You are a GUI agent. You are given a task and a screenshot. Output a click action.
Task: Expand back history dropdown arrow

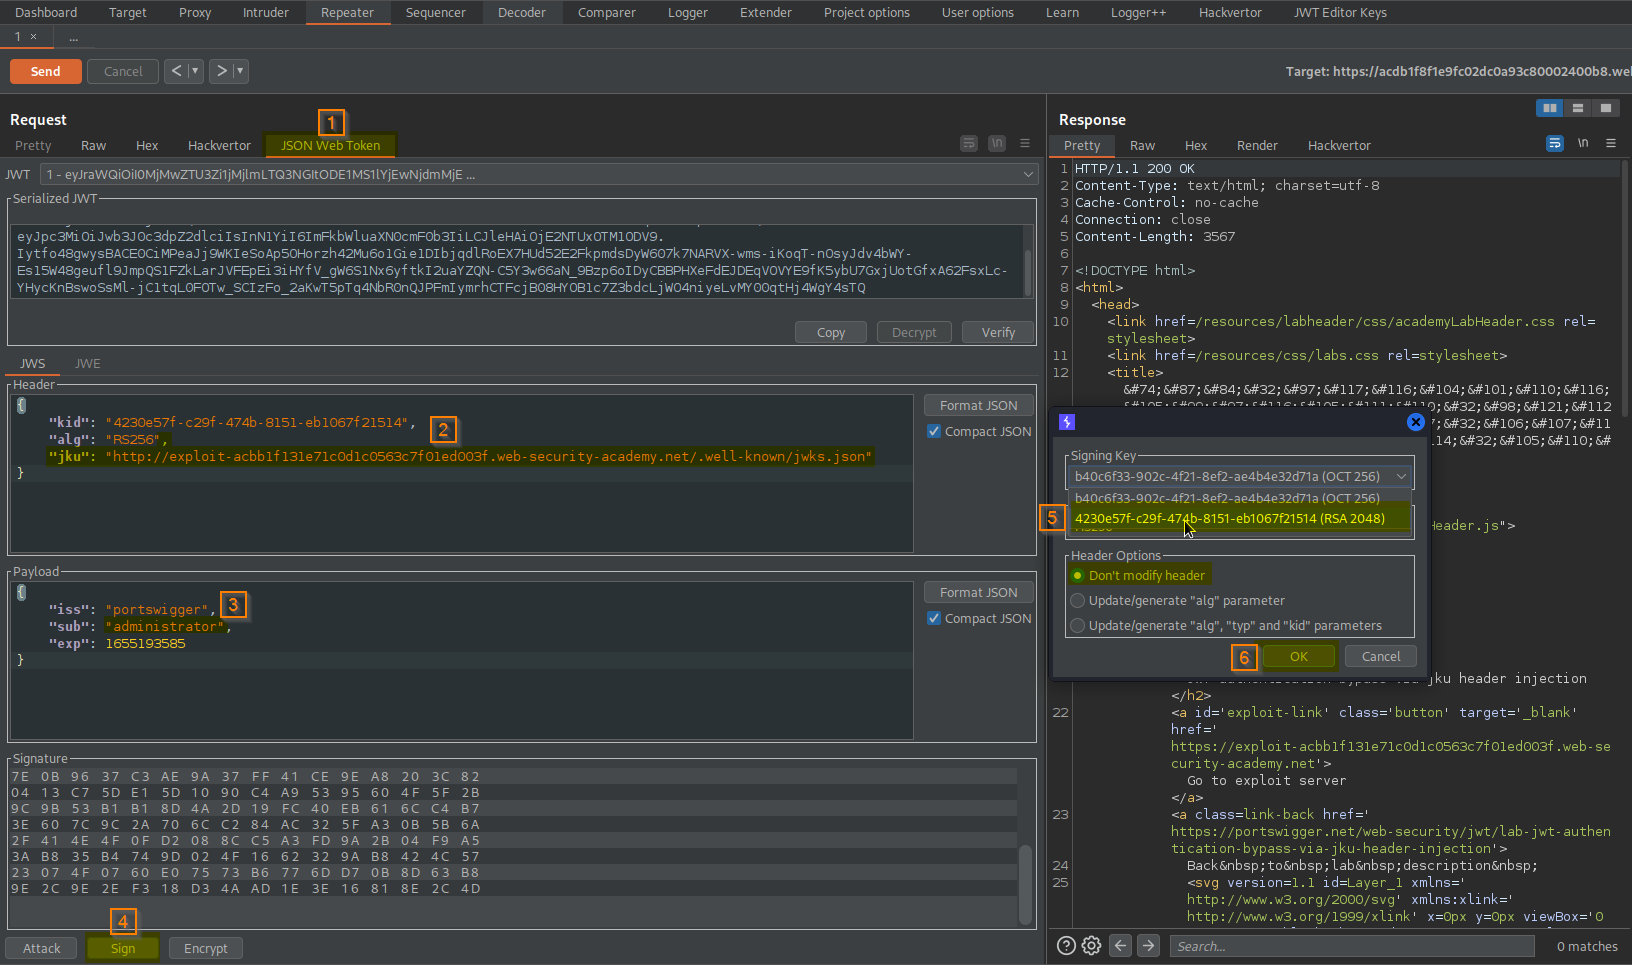pos(195,71)
